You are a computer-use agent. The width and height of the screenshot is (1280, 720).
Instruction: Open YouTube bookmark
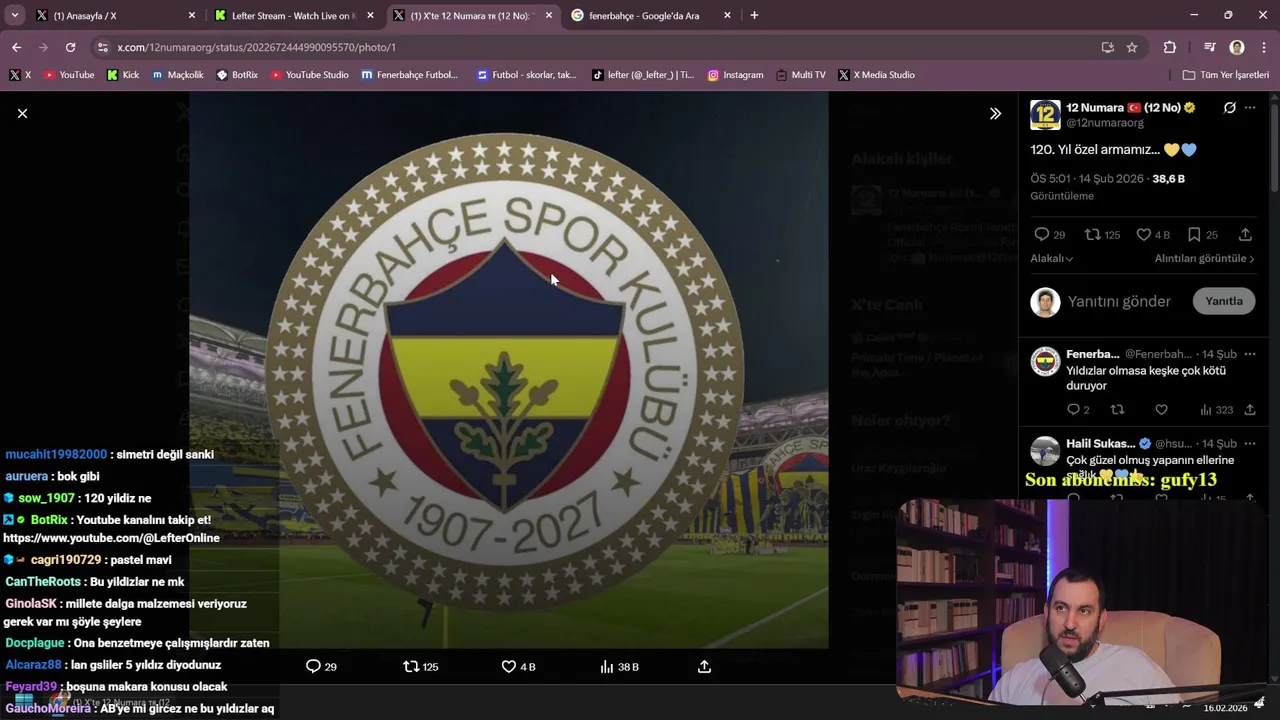point(69,75)
